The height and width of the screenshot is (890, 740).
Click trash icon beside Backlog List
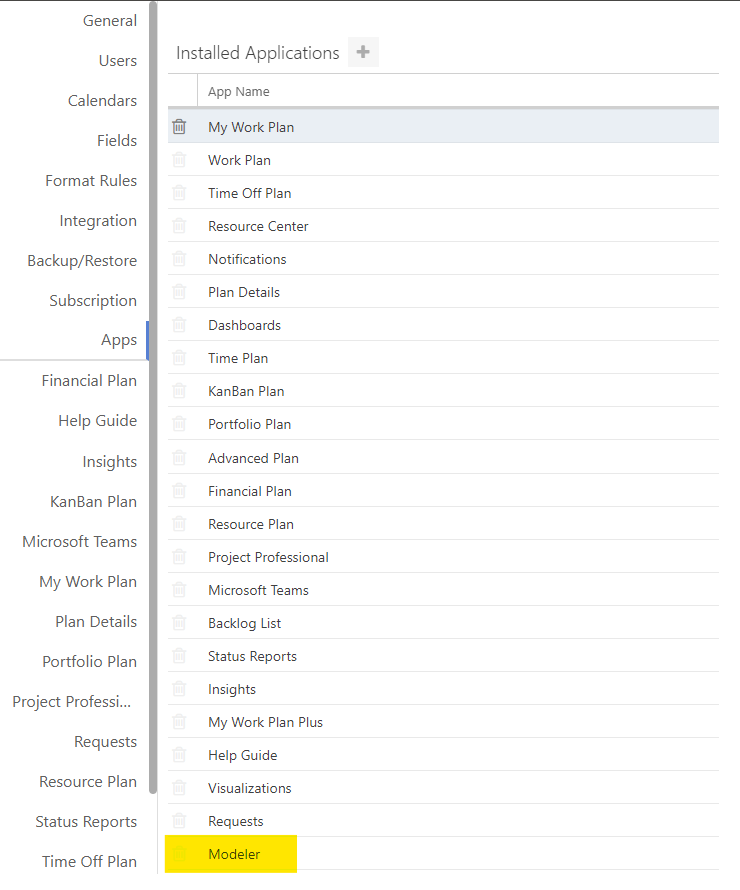tap(179, 622)
